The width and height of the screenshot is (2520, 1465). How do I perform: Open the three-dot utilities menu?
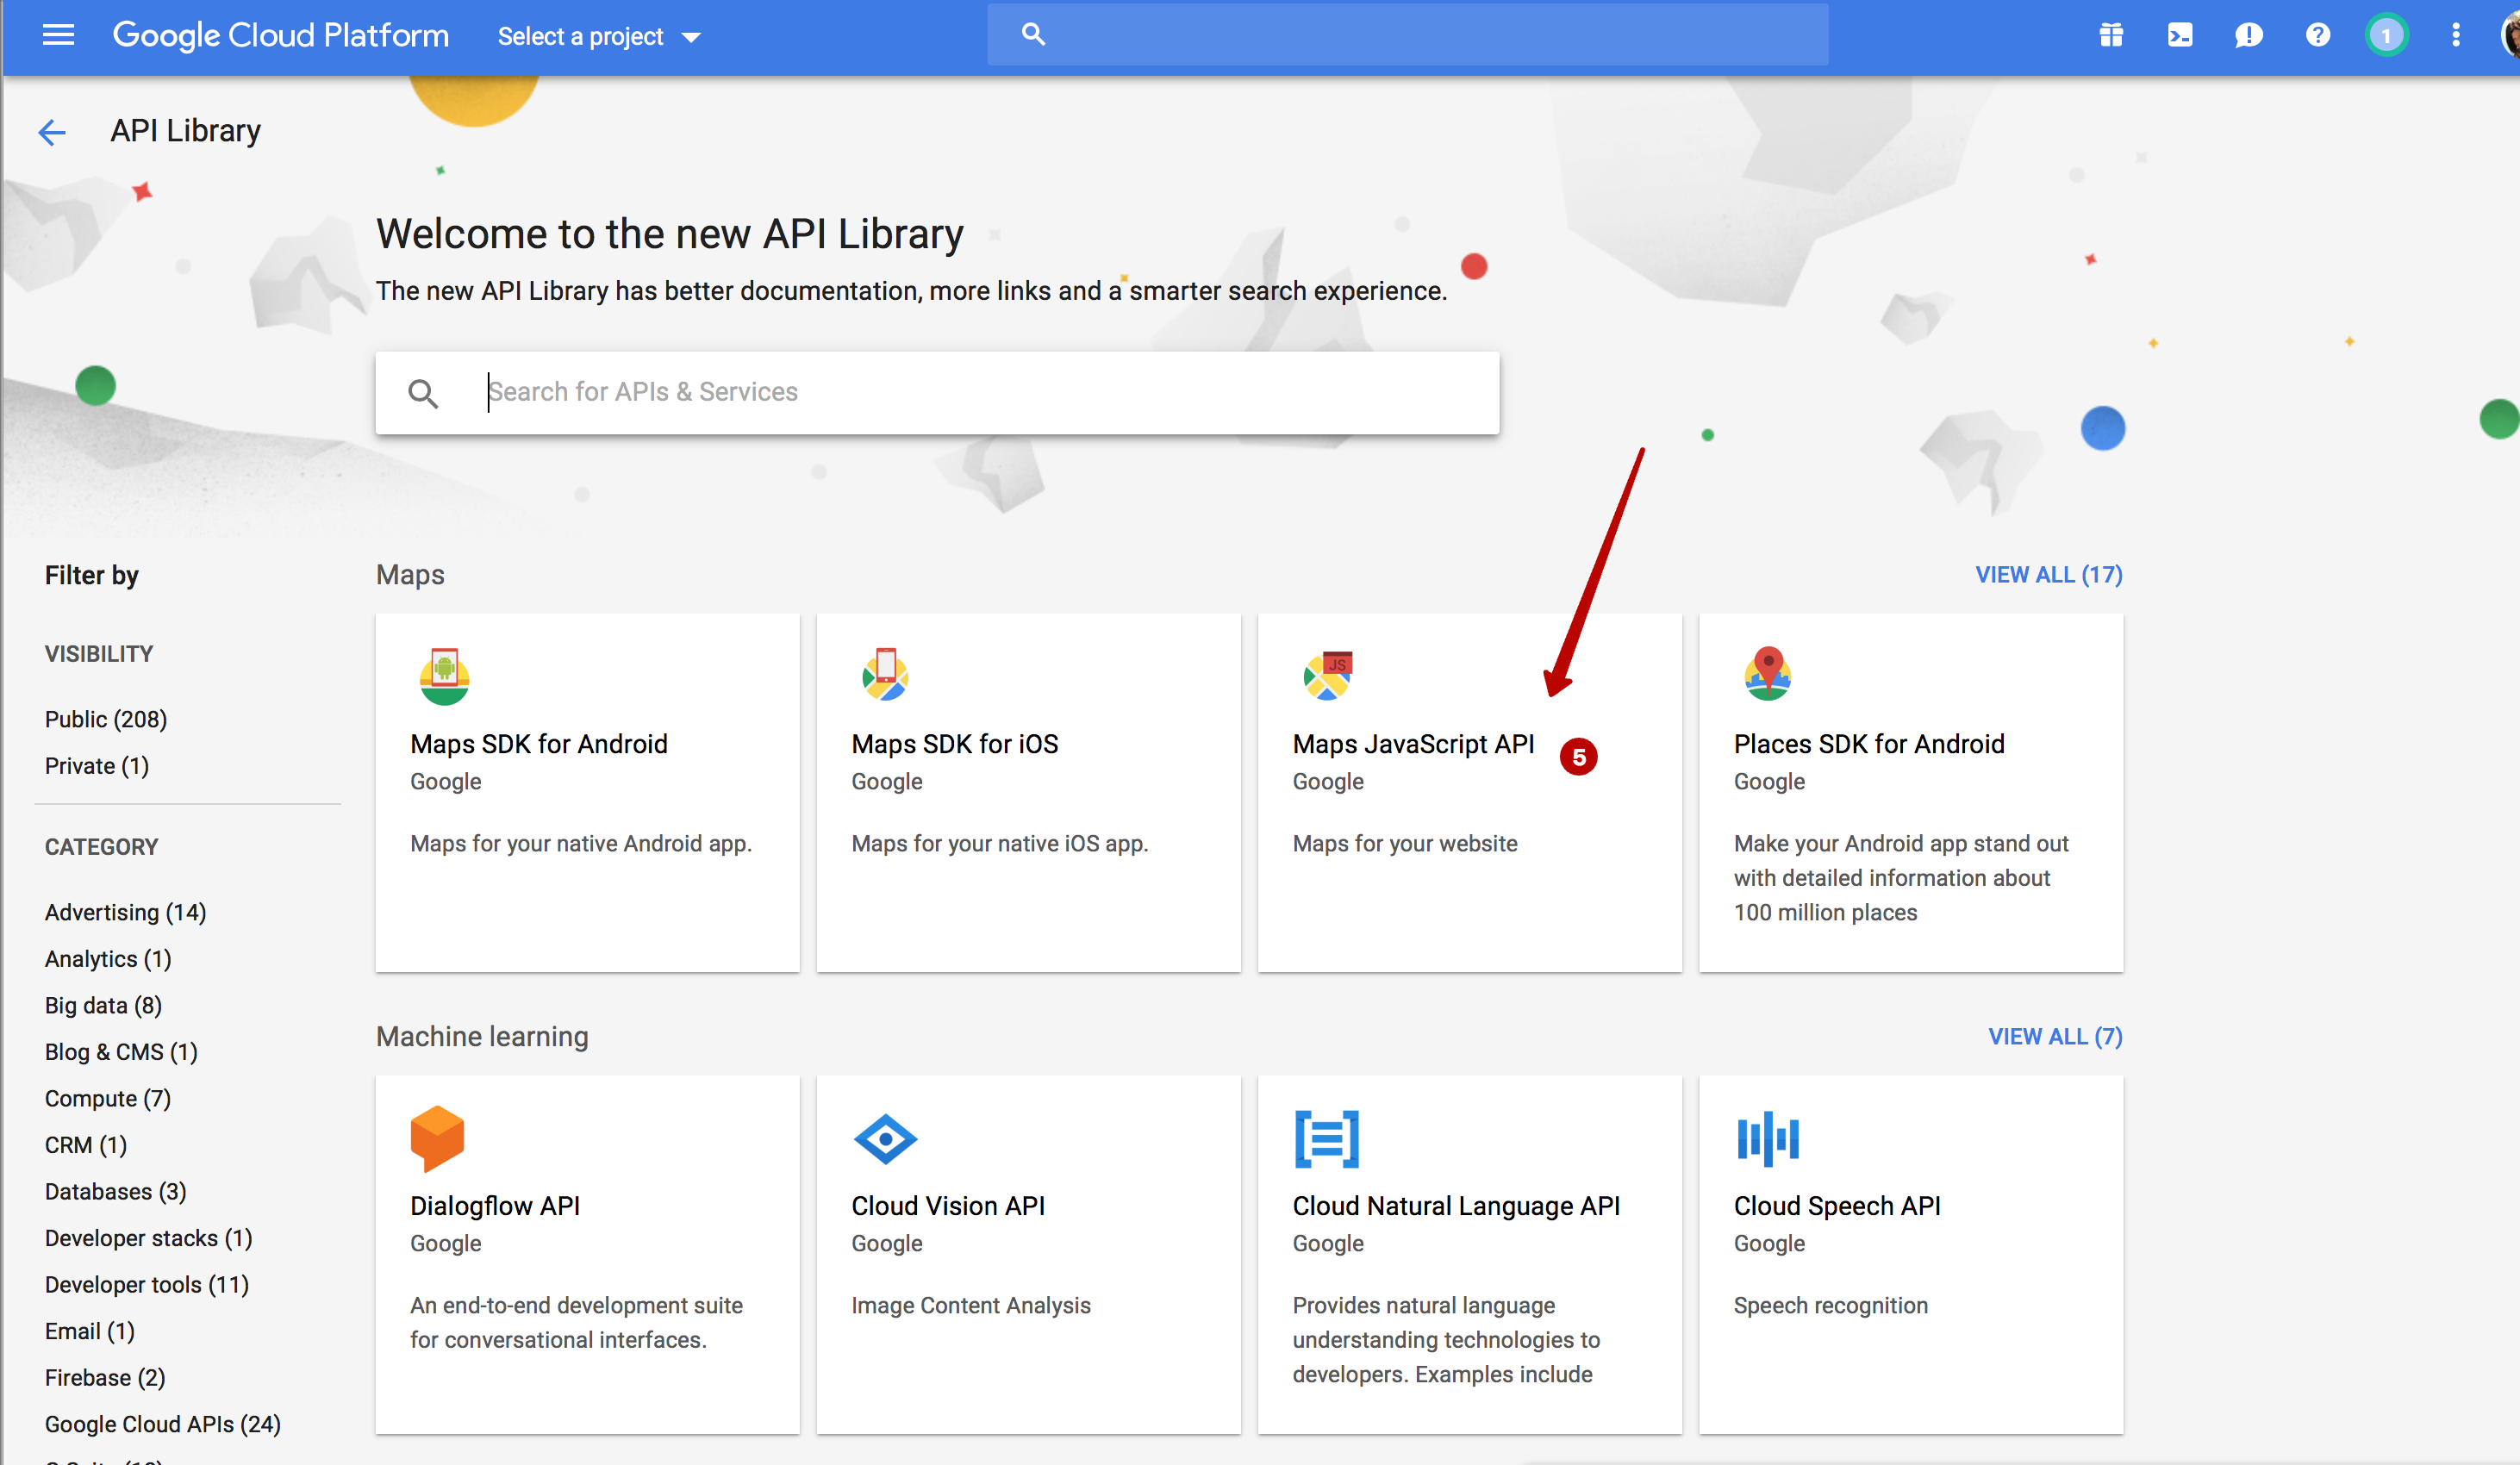click(x=2455, y=36)
